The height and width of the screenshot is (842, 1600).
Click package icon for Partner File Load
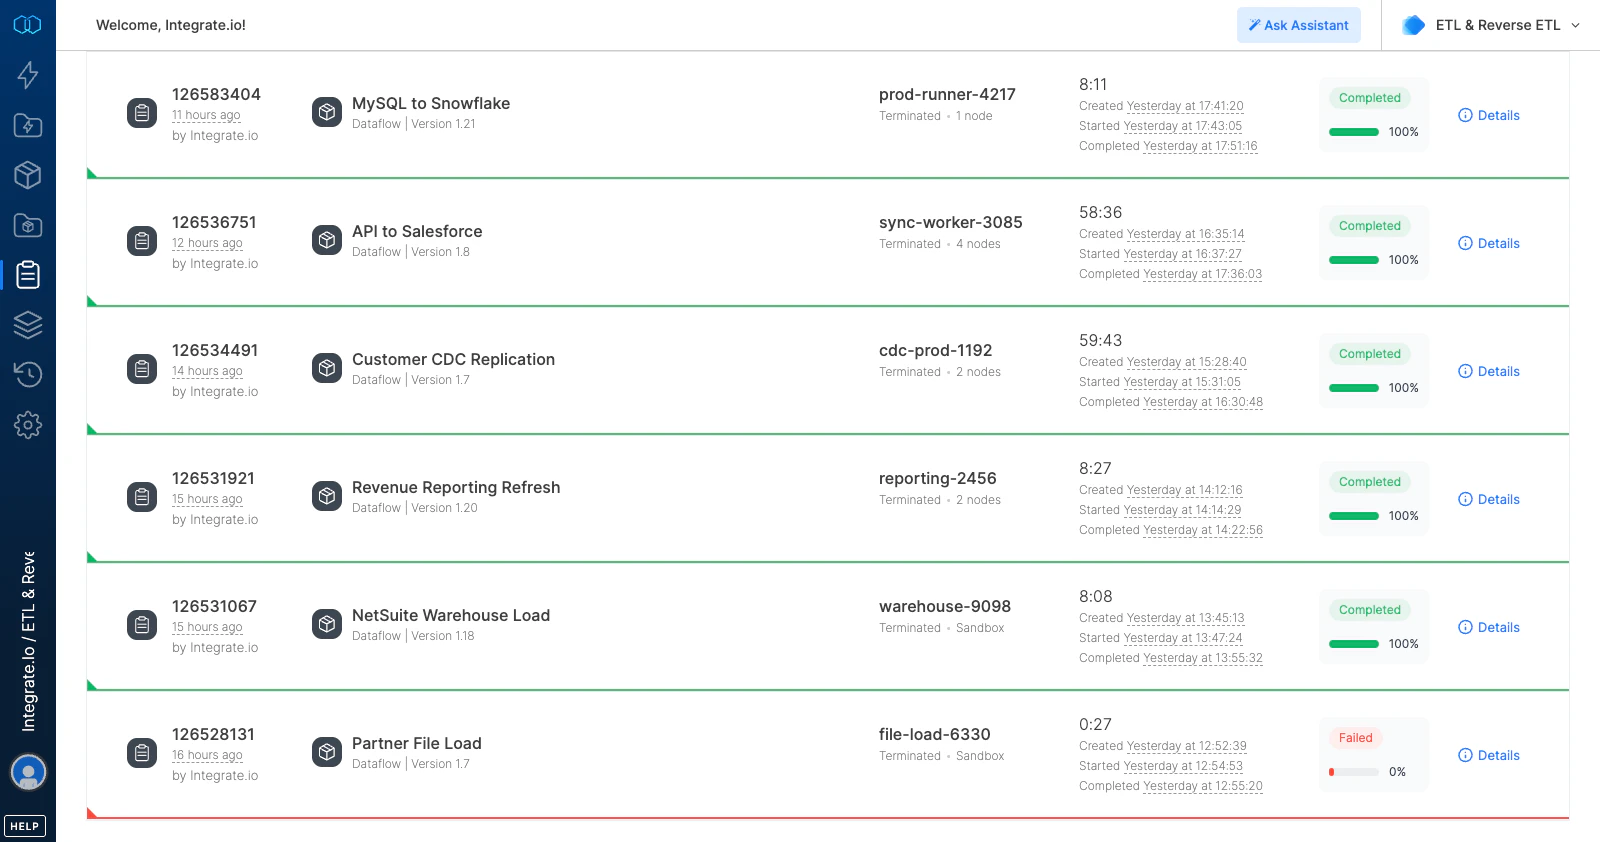click(327, 752)
